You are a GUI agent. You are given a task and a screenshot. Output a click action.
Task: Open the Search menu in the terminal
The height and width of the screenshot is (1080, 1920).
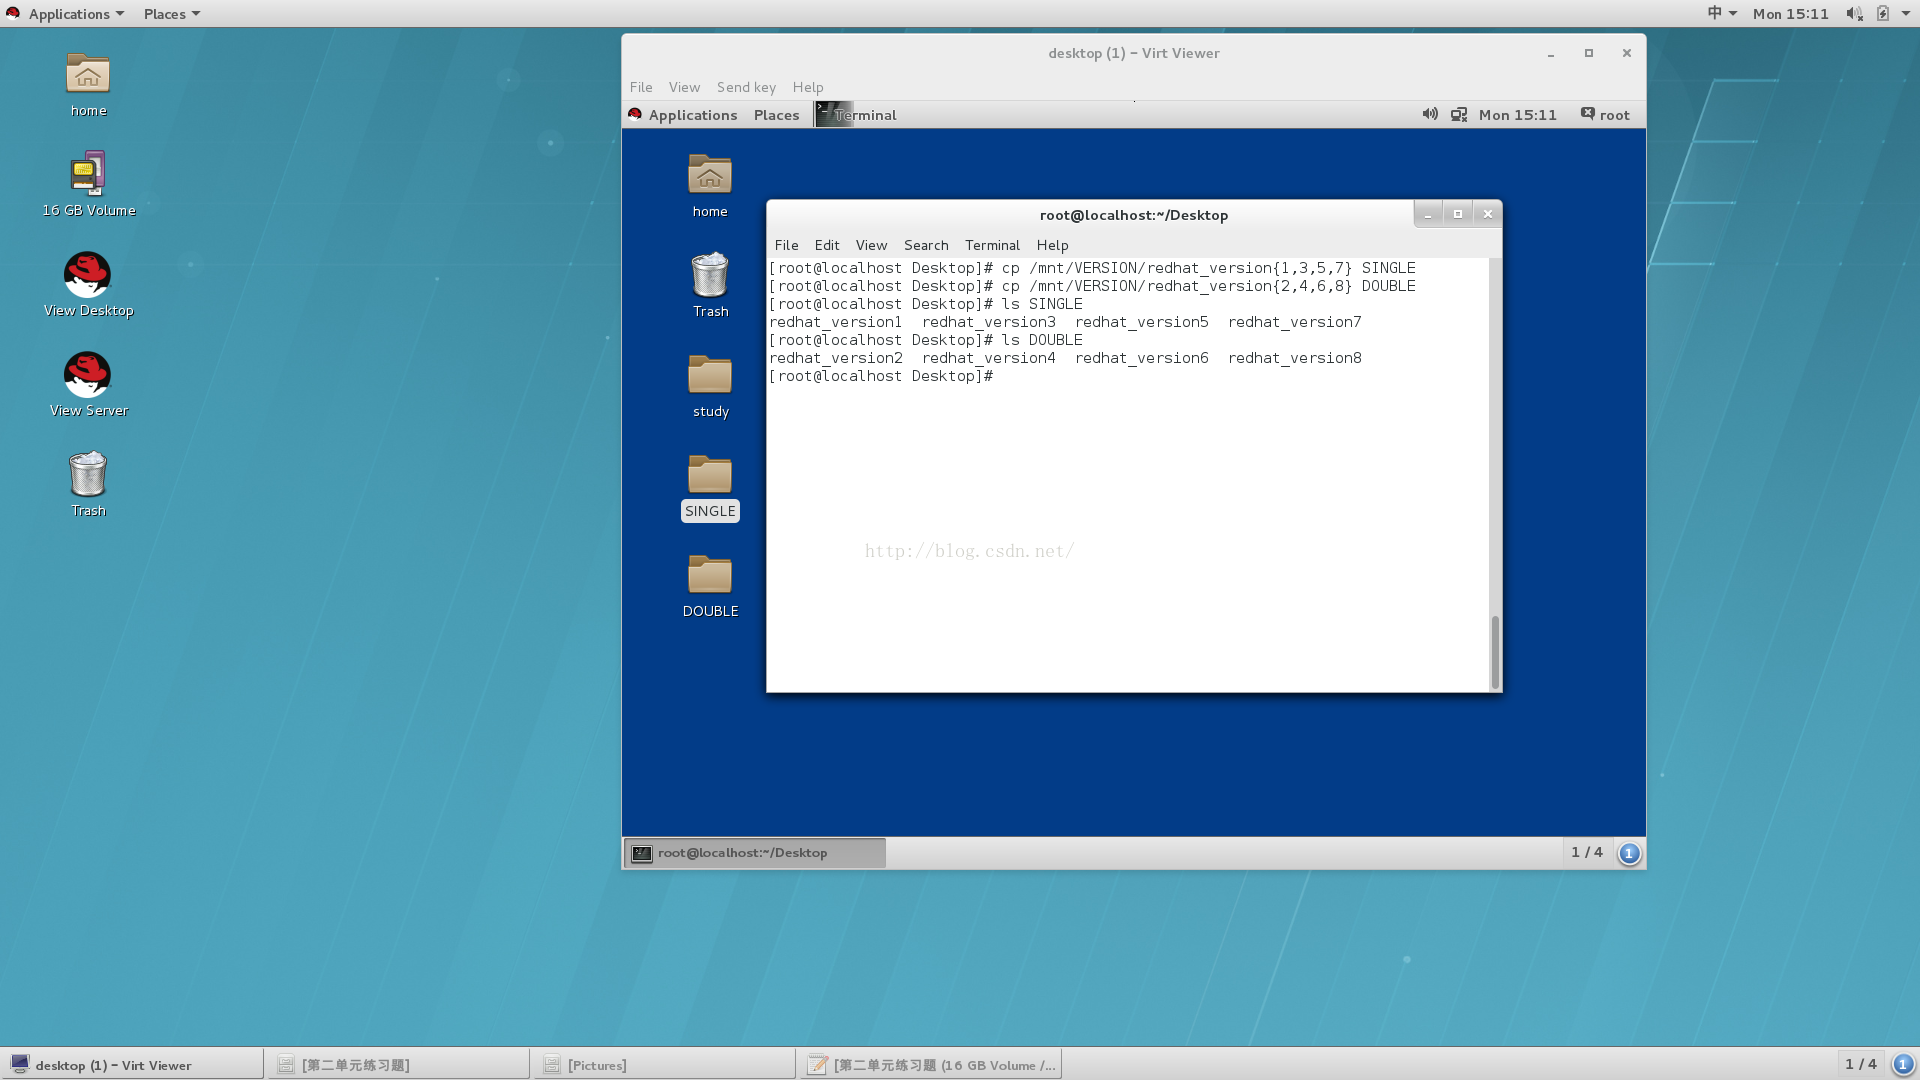coord(926,245)
